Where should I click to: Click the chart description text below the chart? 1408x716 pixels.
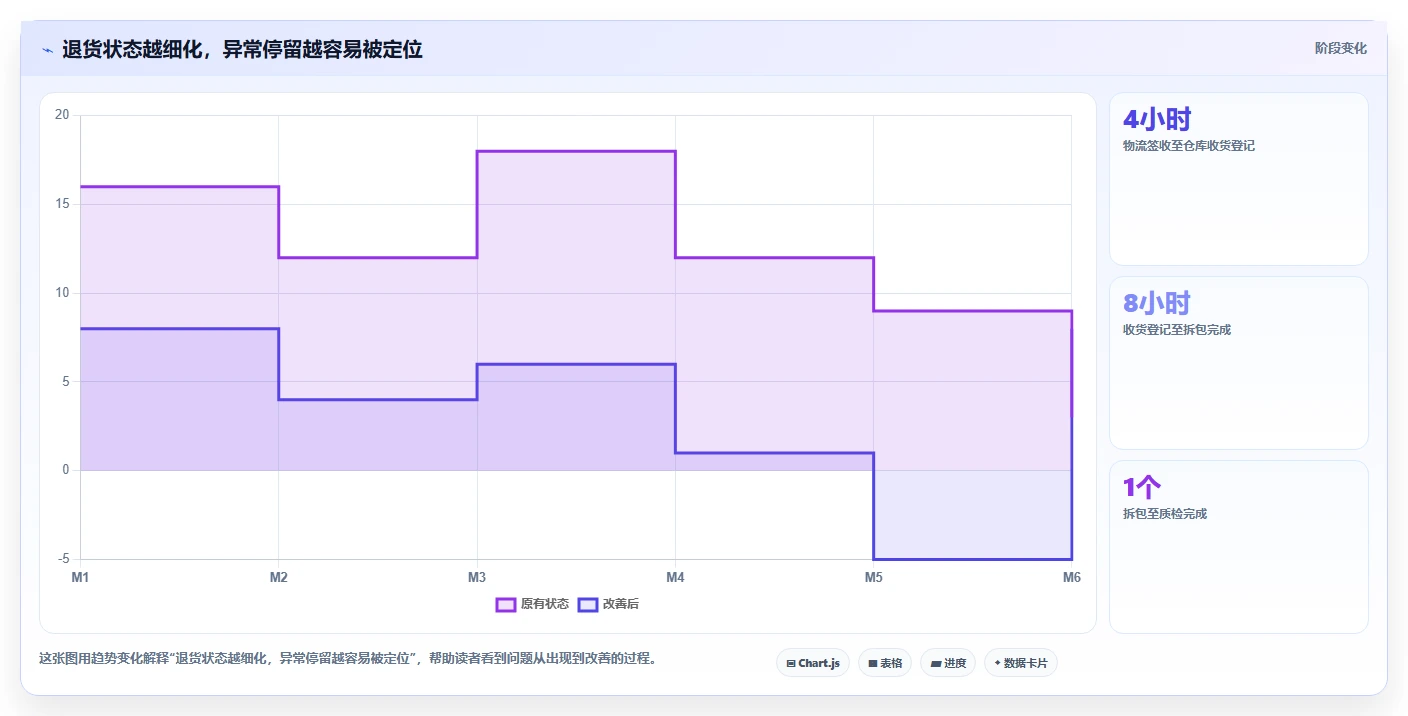tap(348, 659)
